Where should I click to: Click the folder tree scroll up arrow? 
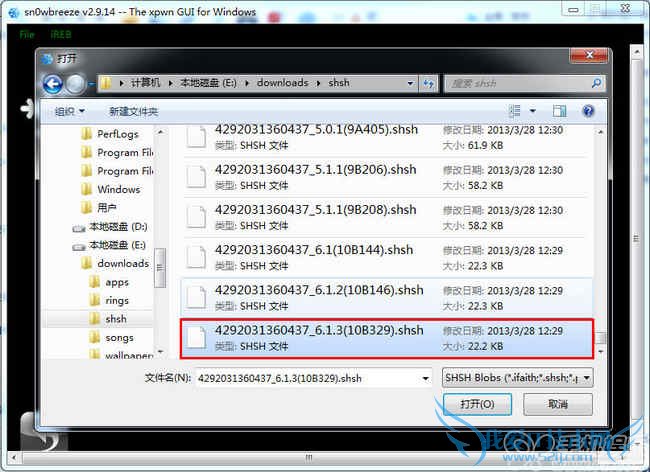[160, 132]
